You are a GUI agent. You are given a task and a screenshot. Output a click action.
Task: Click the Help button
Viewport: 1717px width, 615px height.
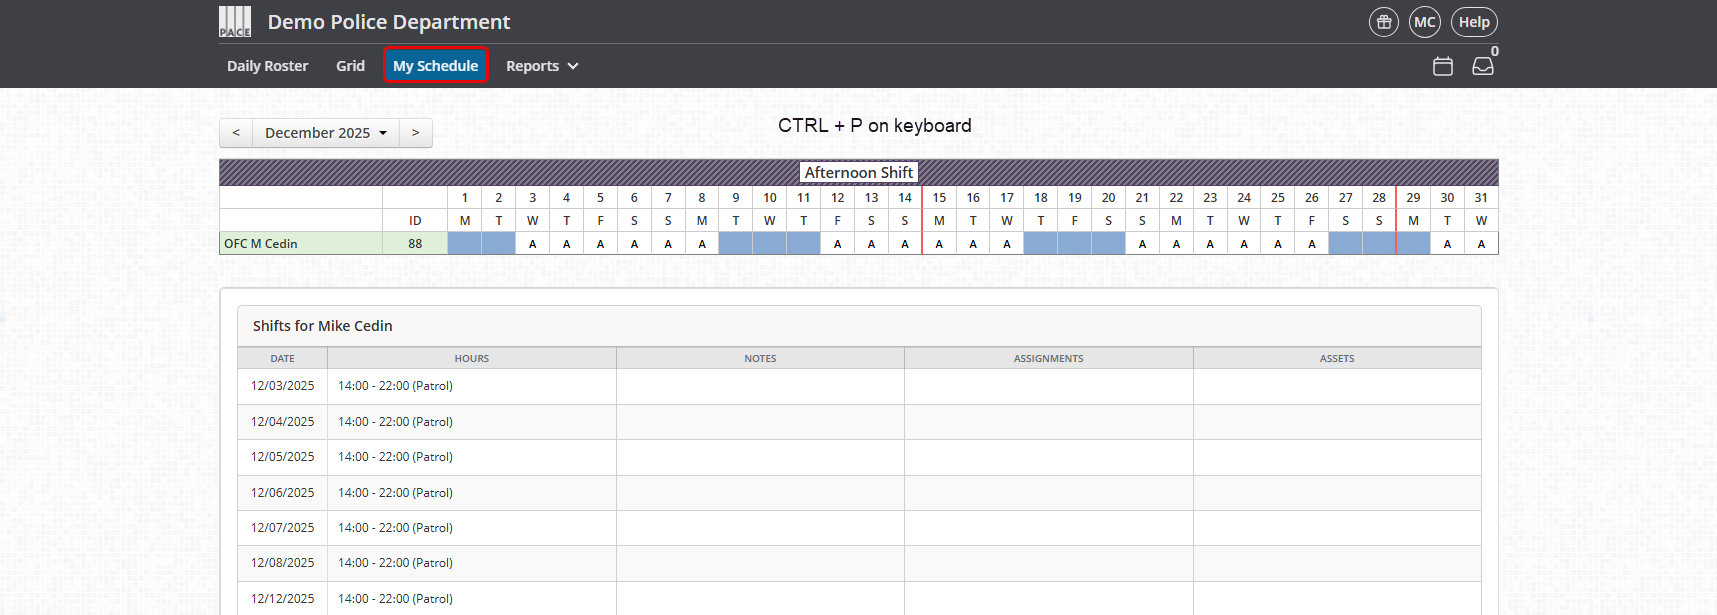coord(1474,22)
